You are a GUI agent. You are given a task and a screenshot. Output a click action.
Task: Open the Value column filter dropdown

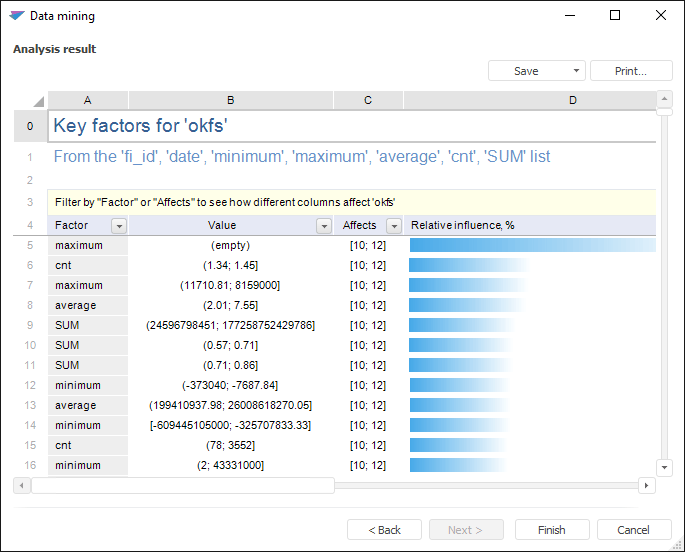[323, 226]
